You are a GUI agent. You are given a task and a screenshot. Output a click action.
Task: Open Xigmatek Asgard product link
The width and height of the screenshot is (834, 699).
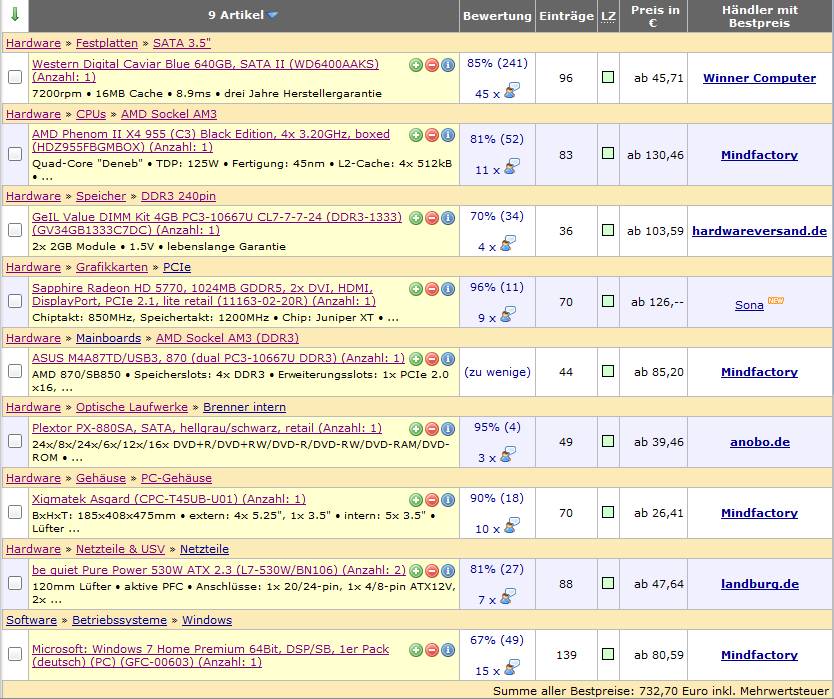169,499
